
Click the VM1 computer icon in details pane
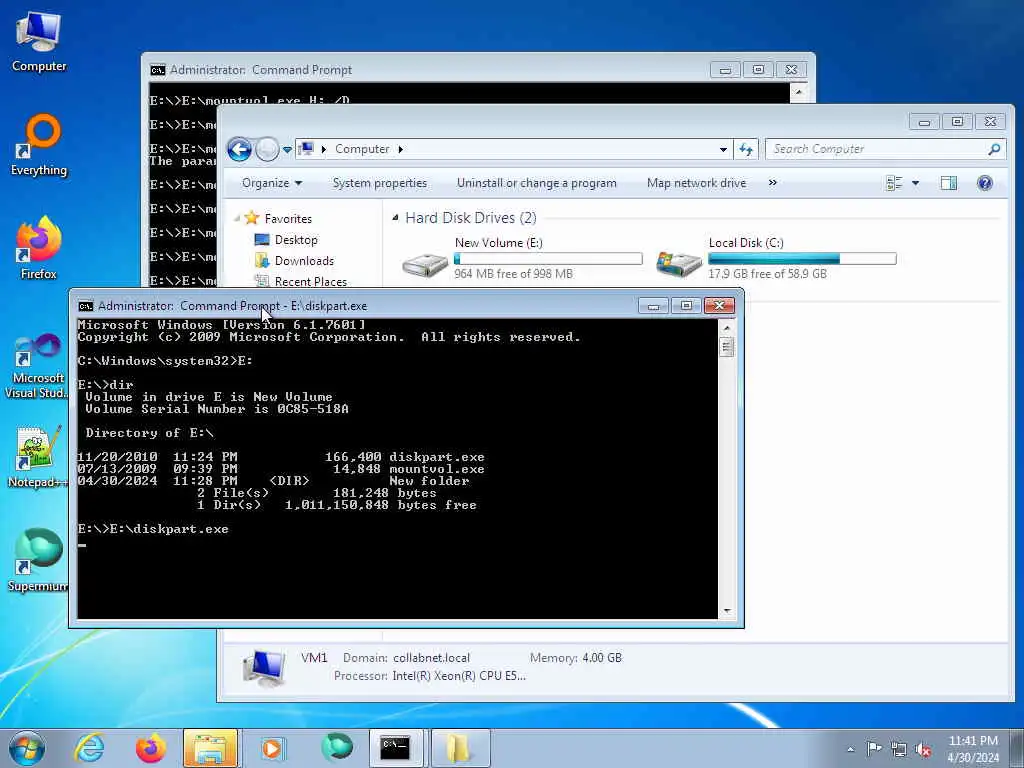click(263, 667)
